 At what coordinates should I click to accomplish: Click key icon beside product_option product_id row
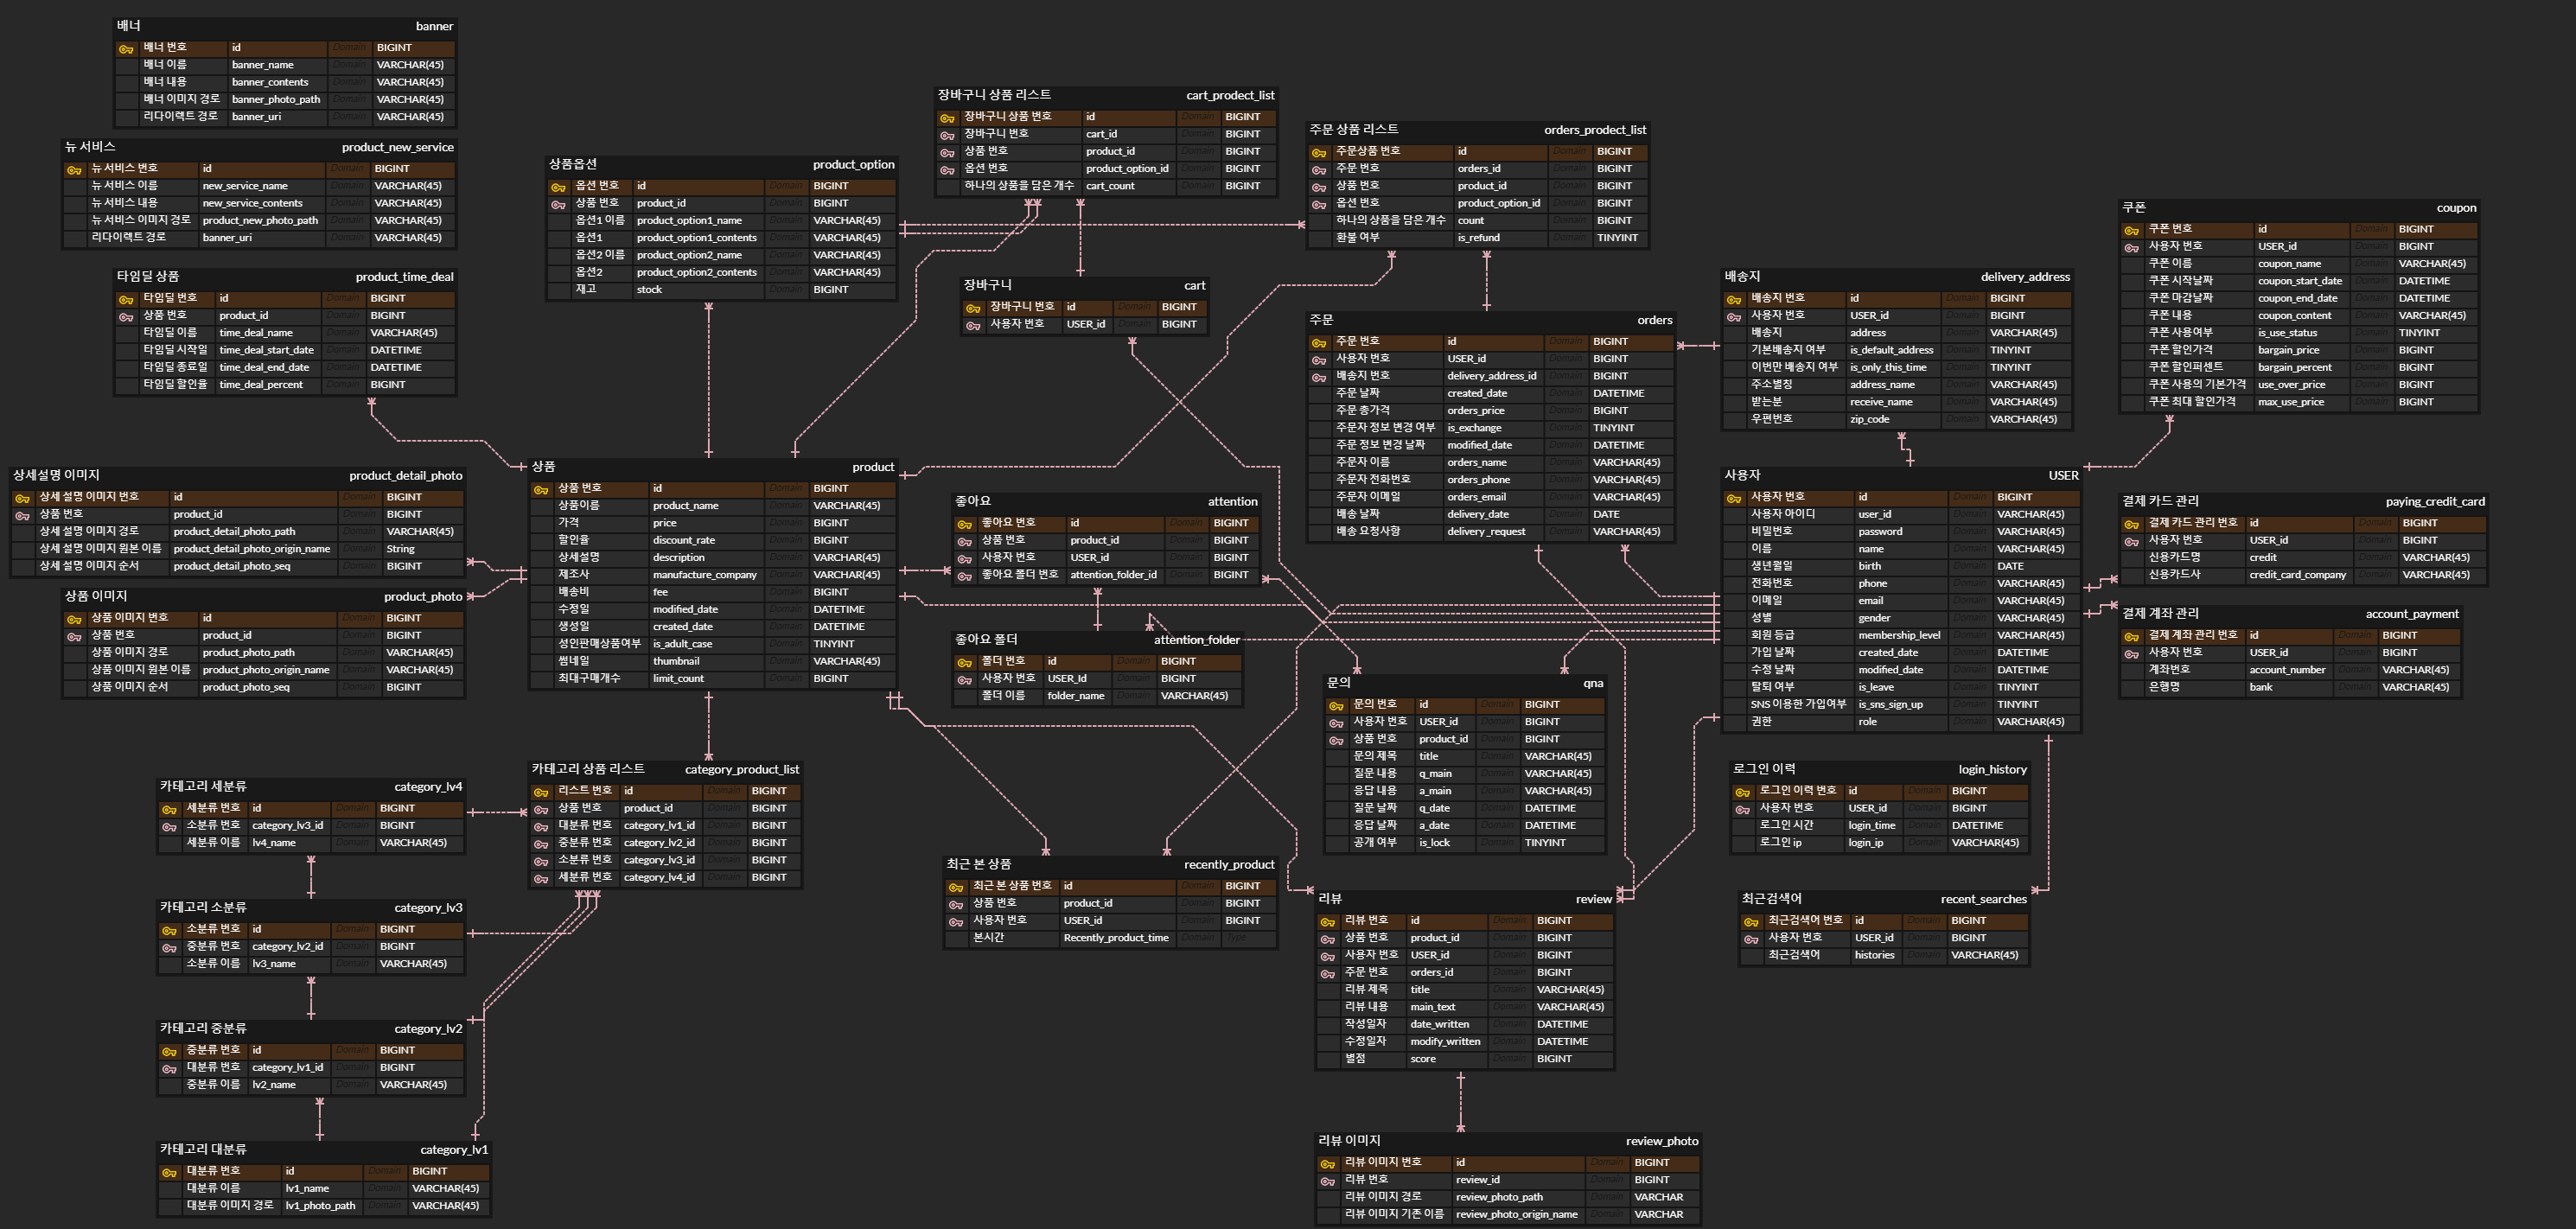pos(558,204)
